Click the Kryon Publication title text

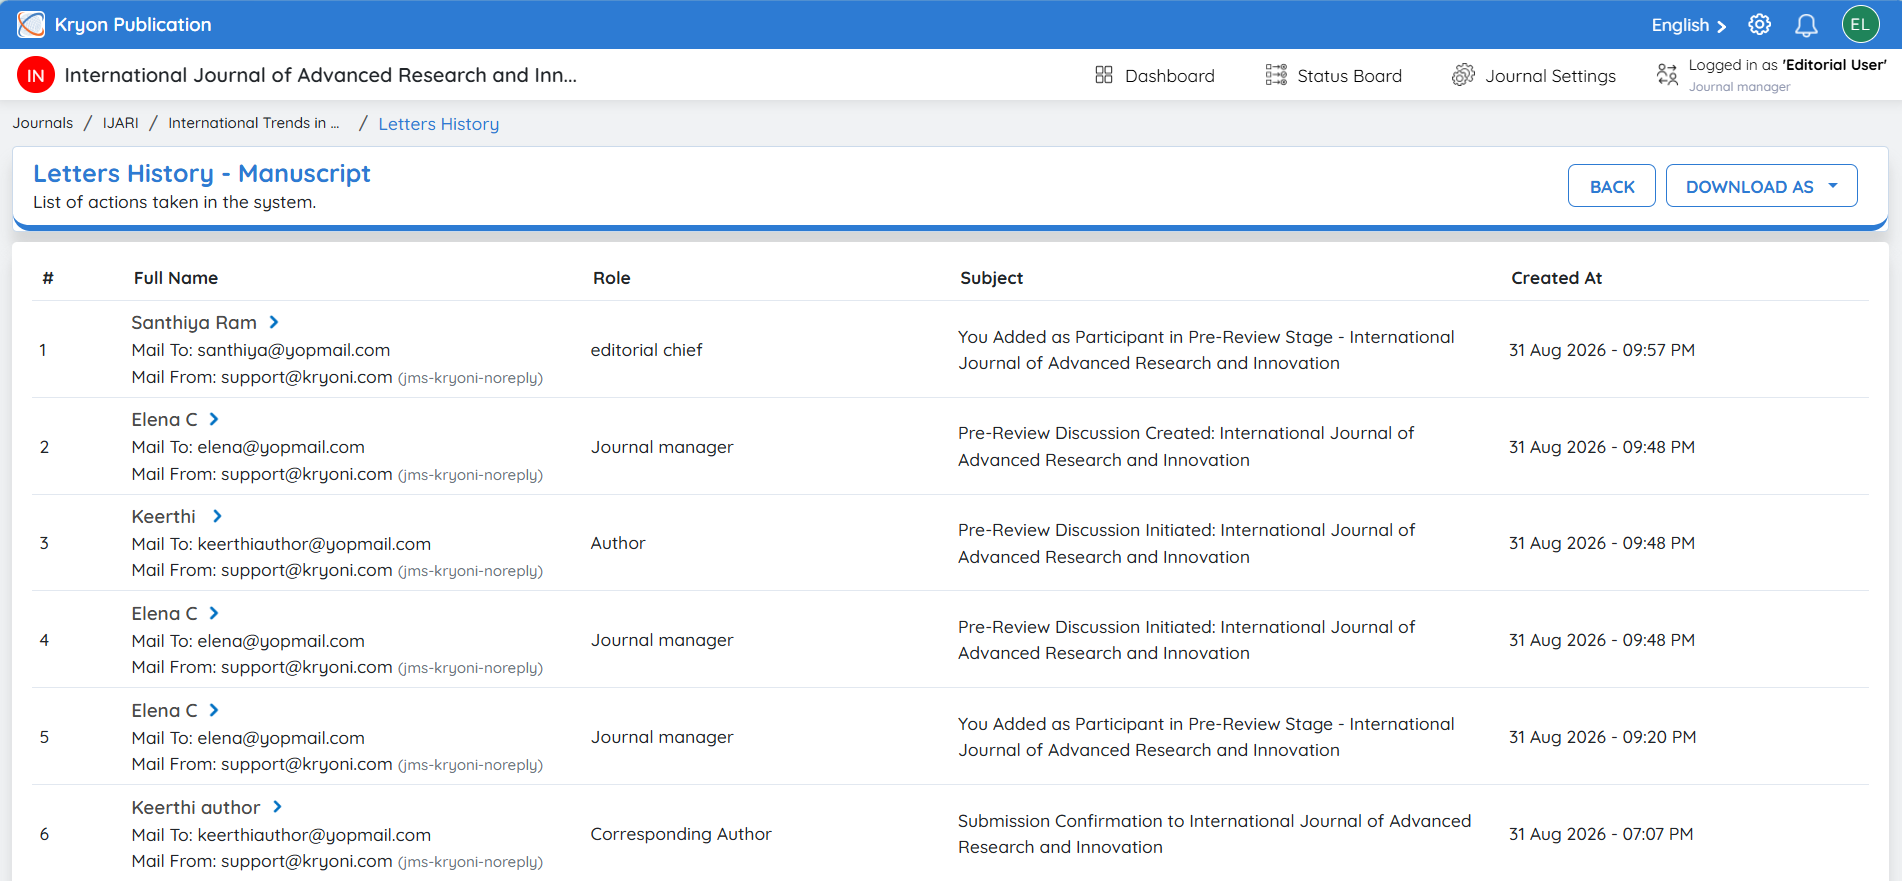click(x=133, y=25)
